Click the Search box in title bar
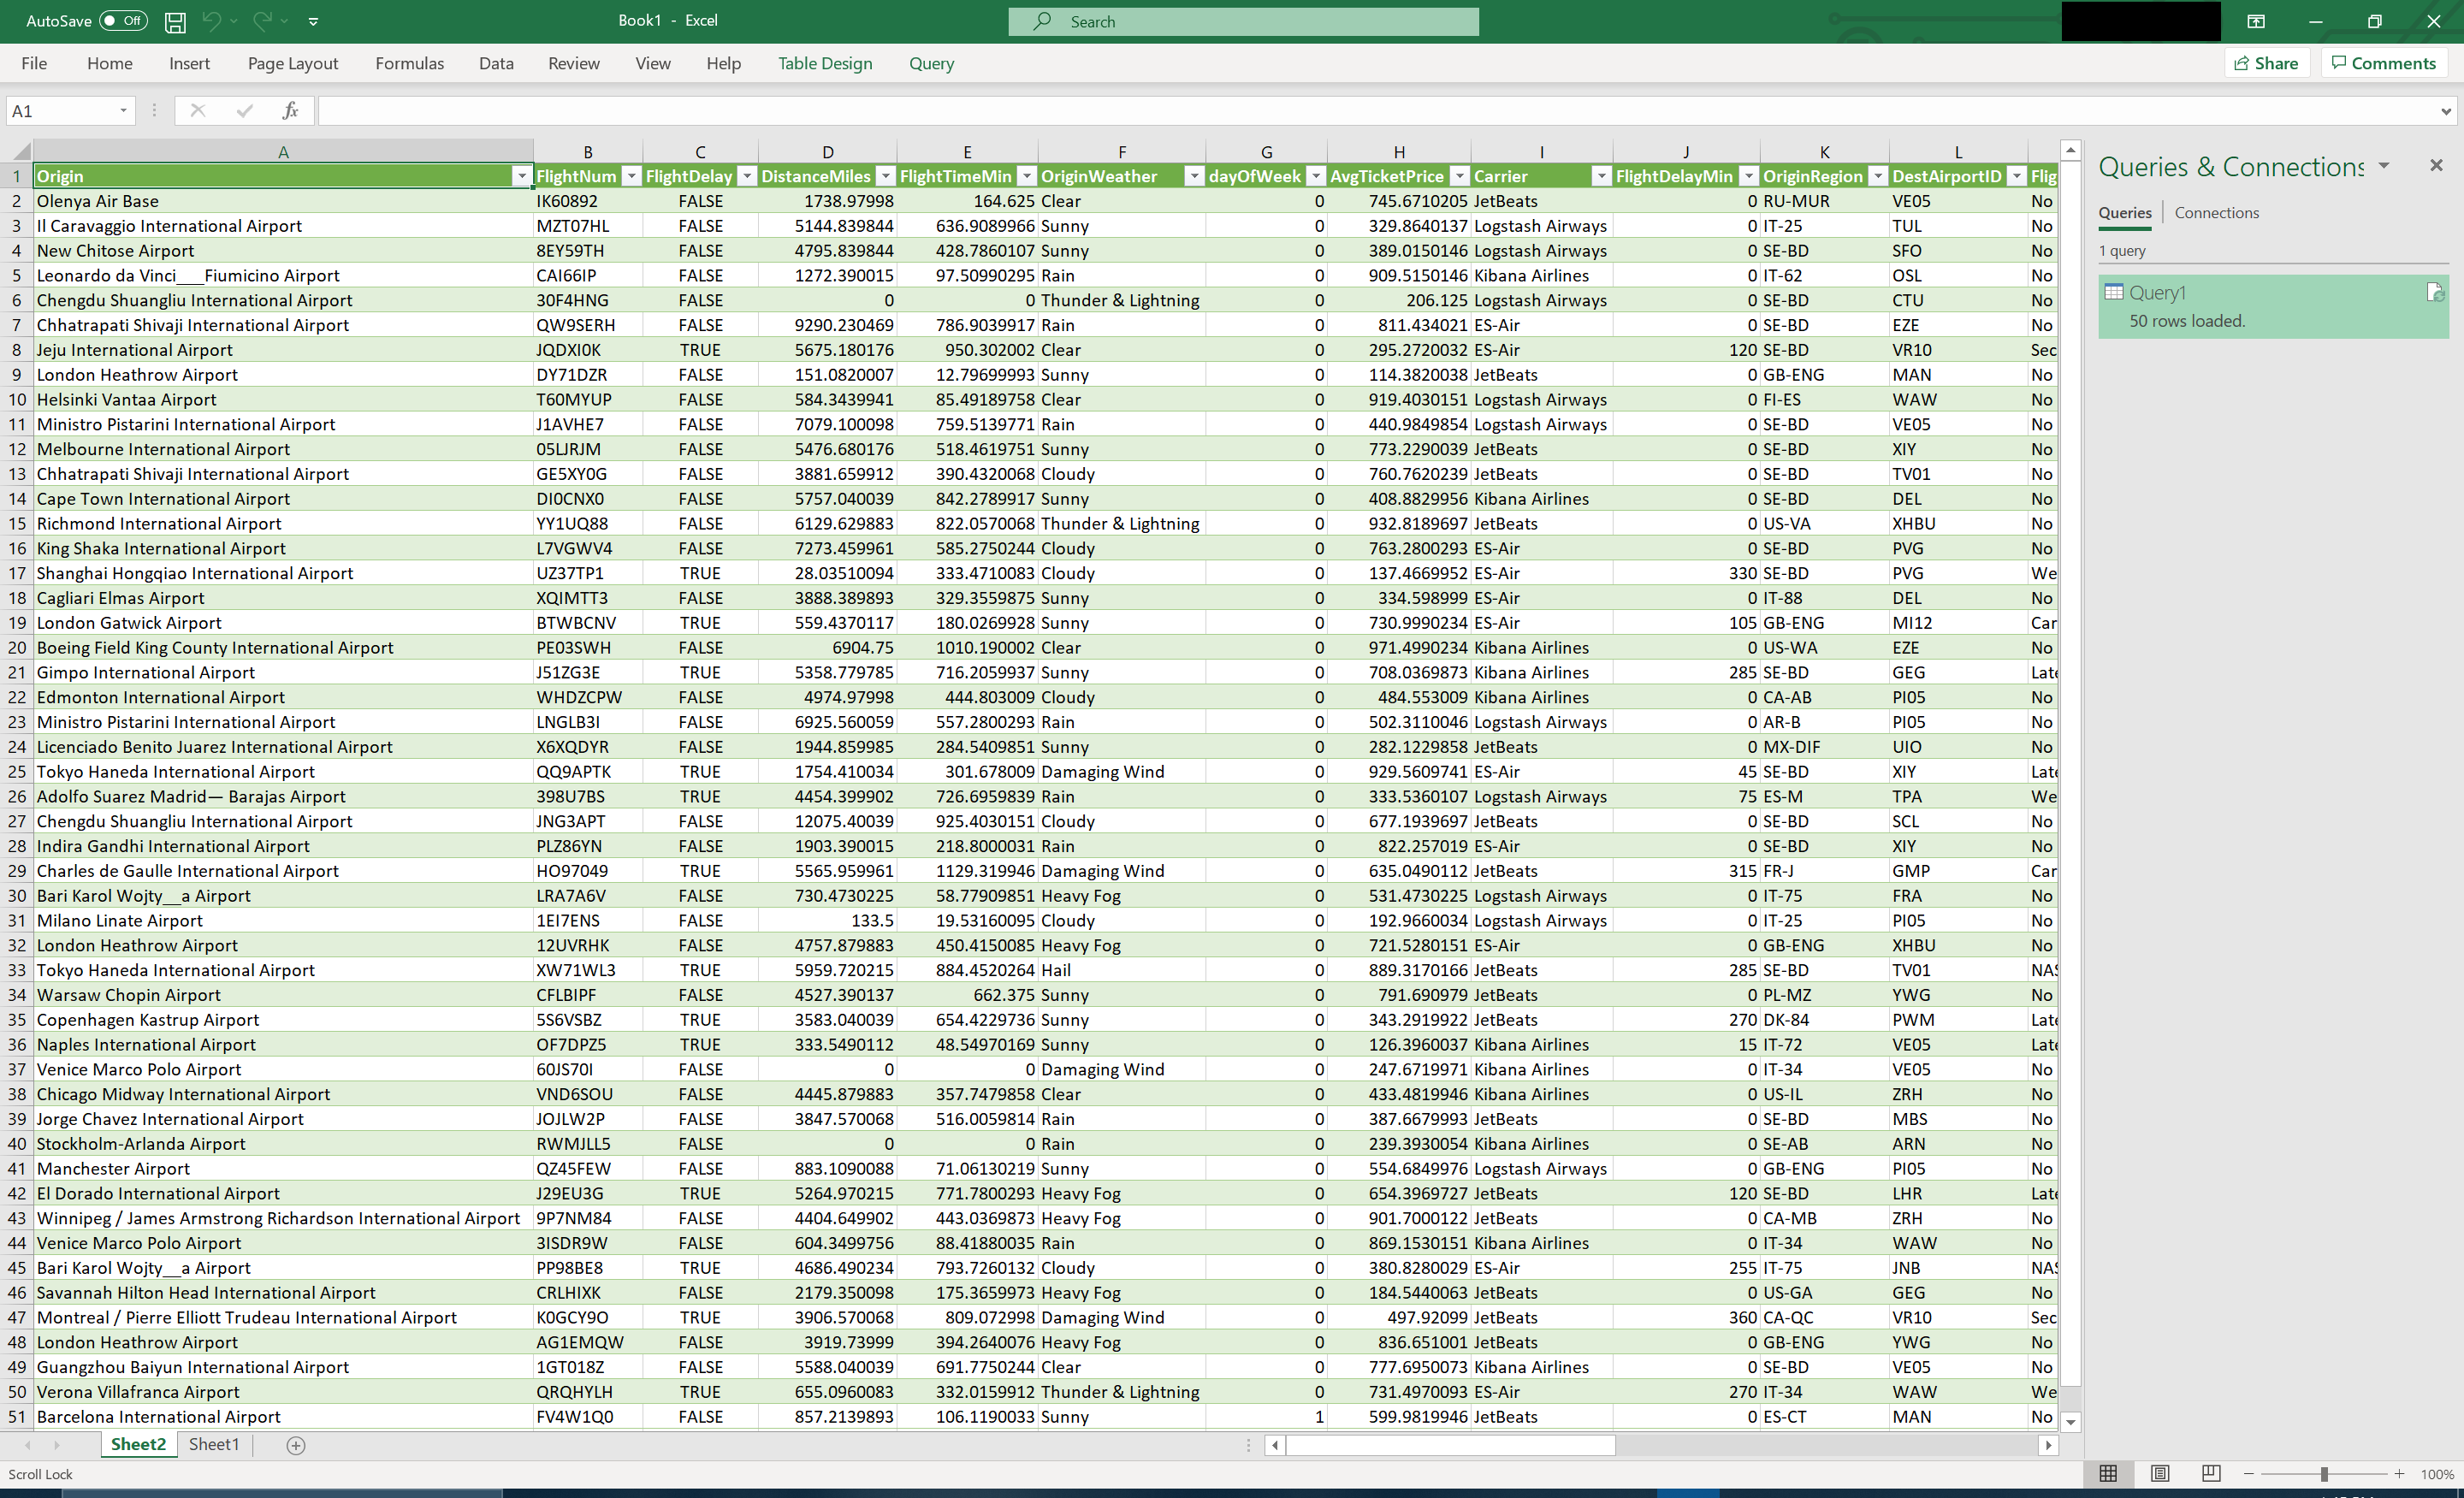The height and width of the screenshot is (1498, 2464). (x=1243, y=21)
